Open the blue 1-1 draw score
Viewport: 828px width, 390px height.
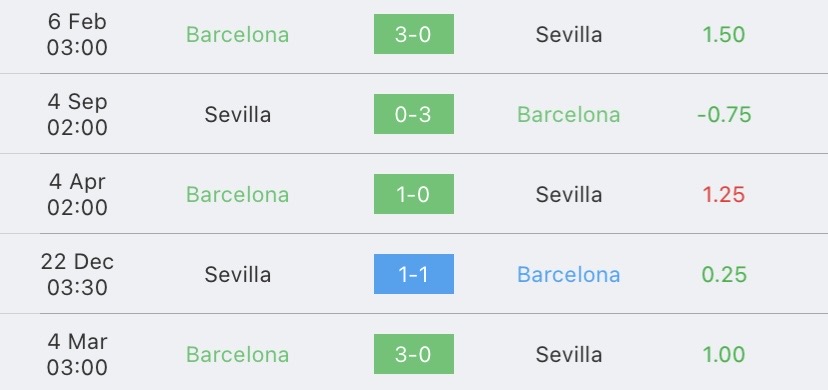413,274
